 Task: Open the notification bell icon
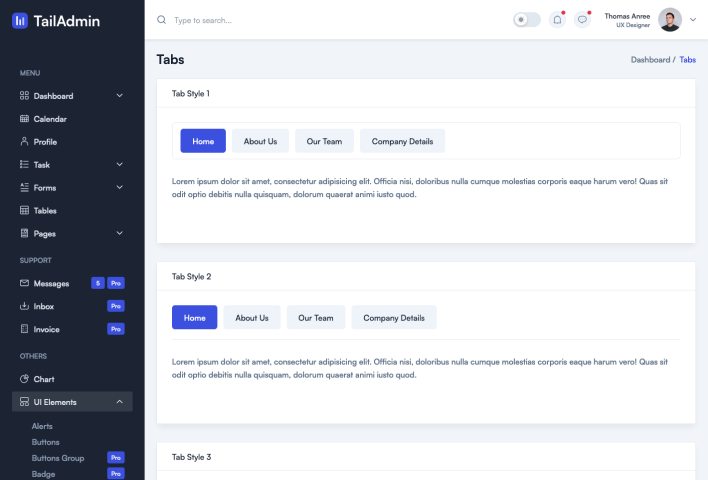pos(557,20)
